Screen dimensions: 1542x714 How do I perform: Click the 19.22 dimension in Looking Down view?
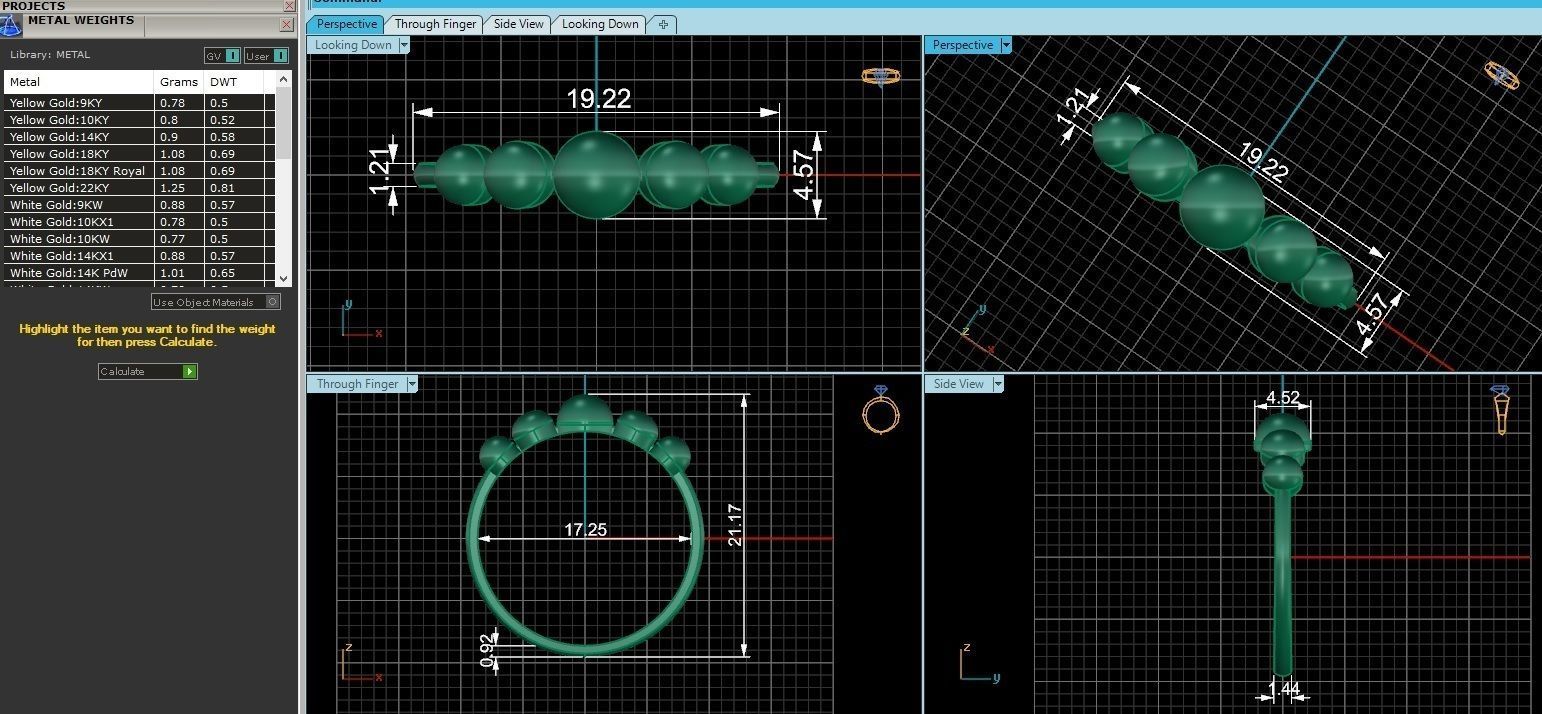599,98
